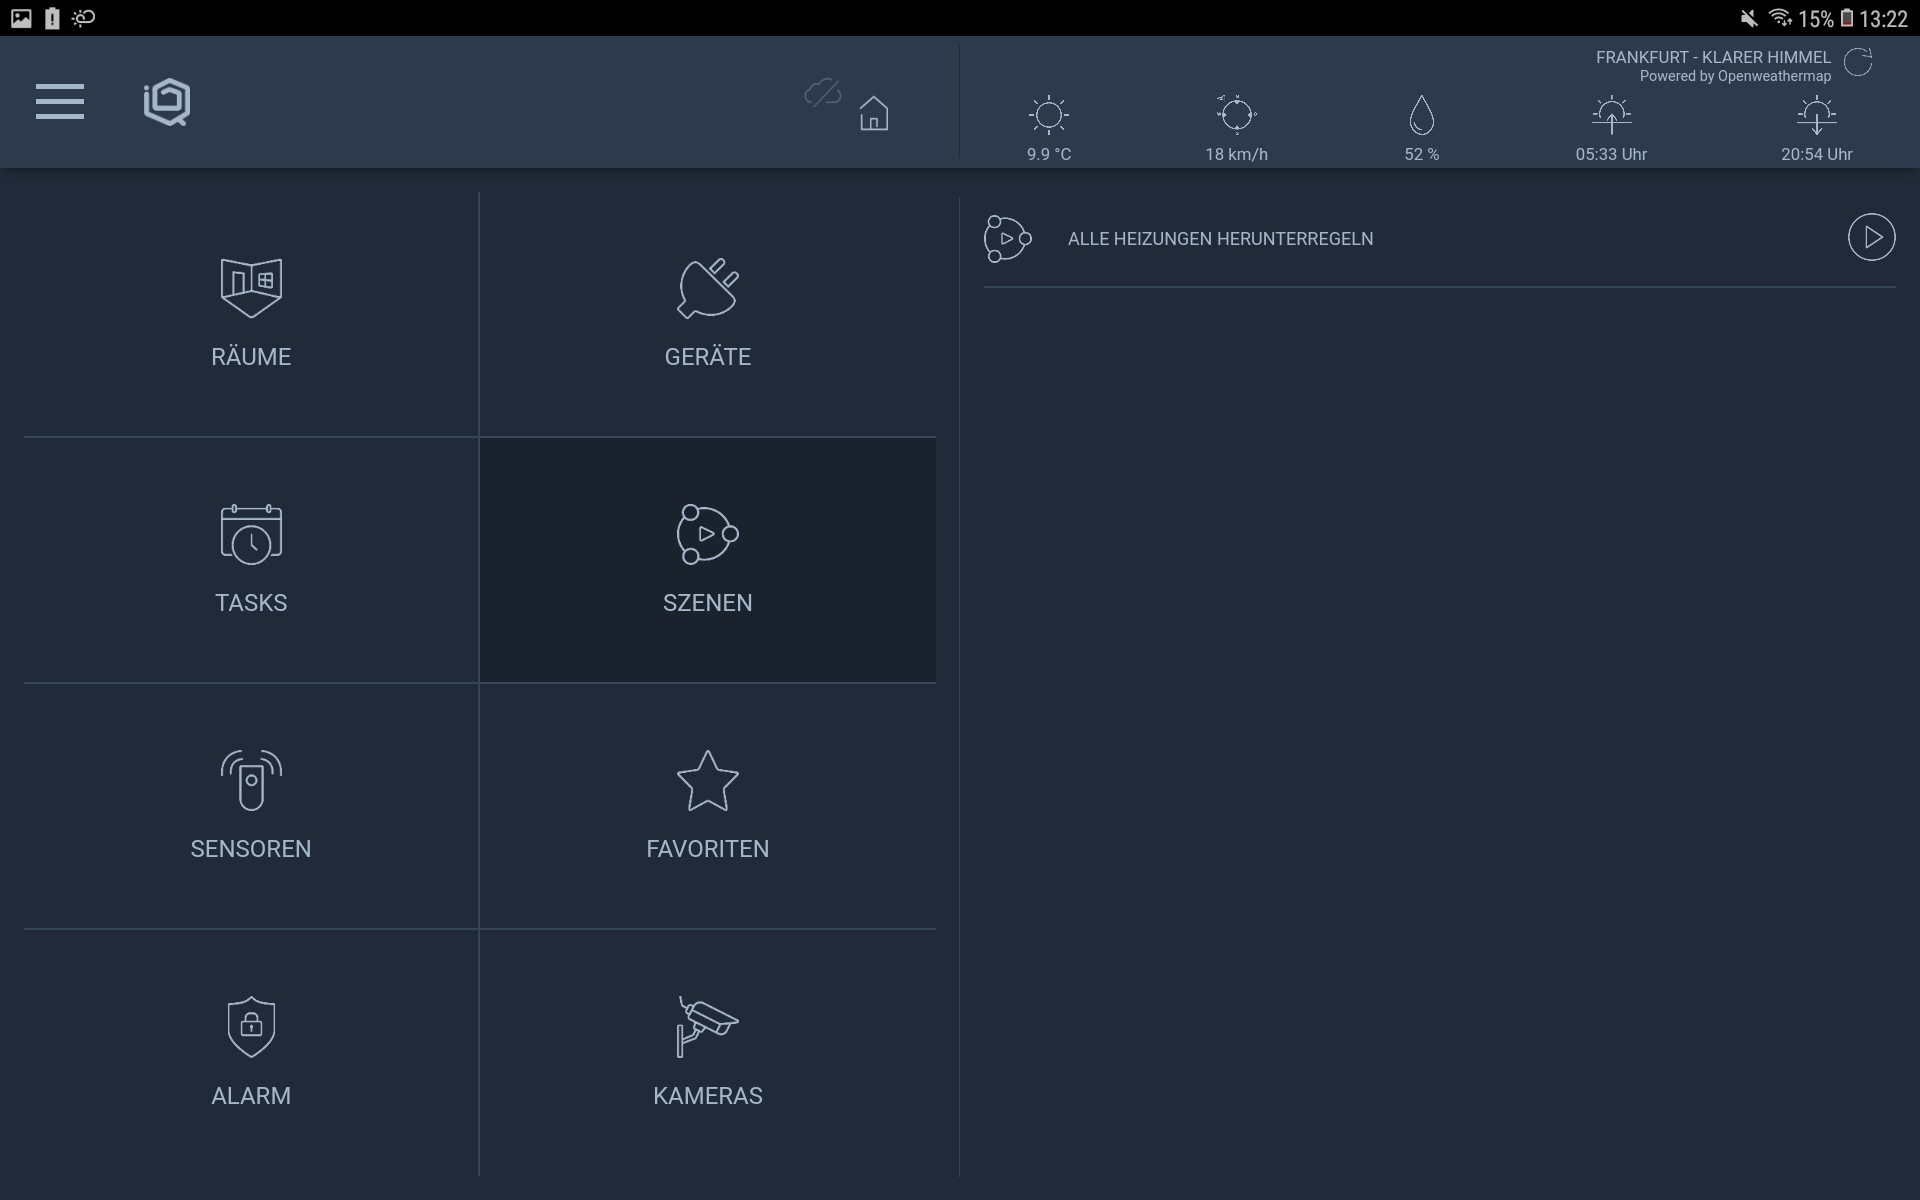Viewport: 1920px width, 1200px height.
Task: Tap the humidity droplet icon
Action: pos(1421,116)
